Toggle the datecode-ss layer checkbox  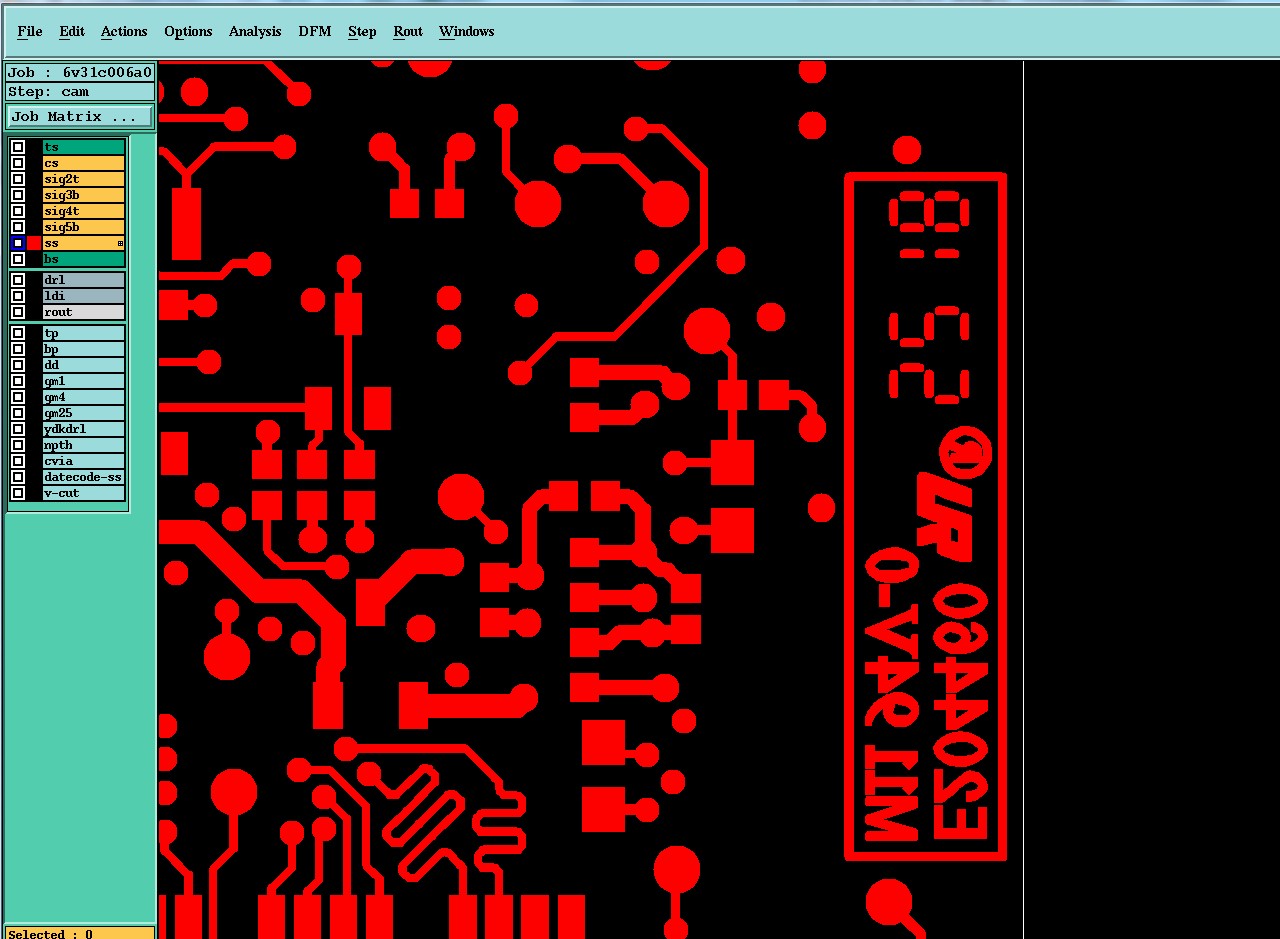click(18, 477)
